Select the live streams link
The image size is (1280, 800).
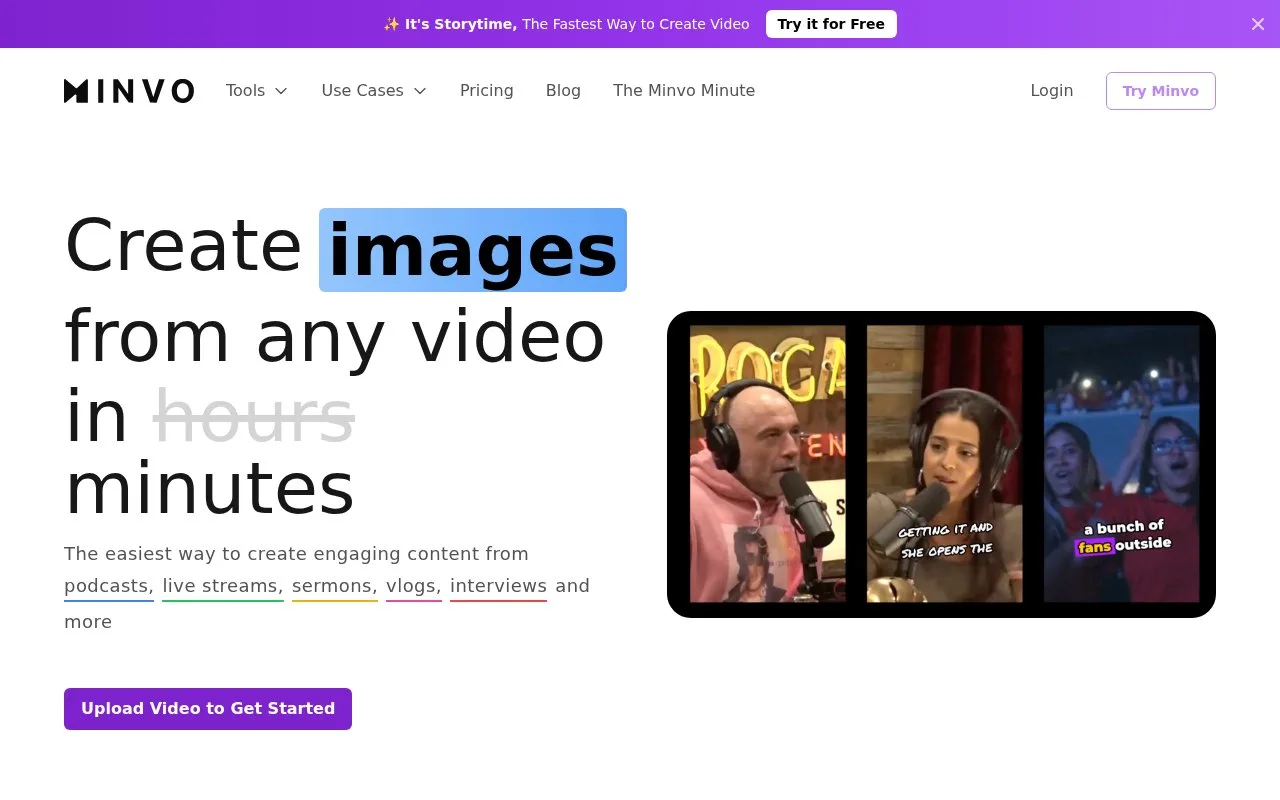coord(223,586)
